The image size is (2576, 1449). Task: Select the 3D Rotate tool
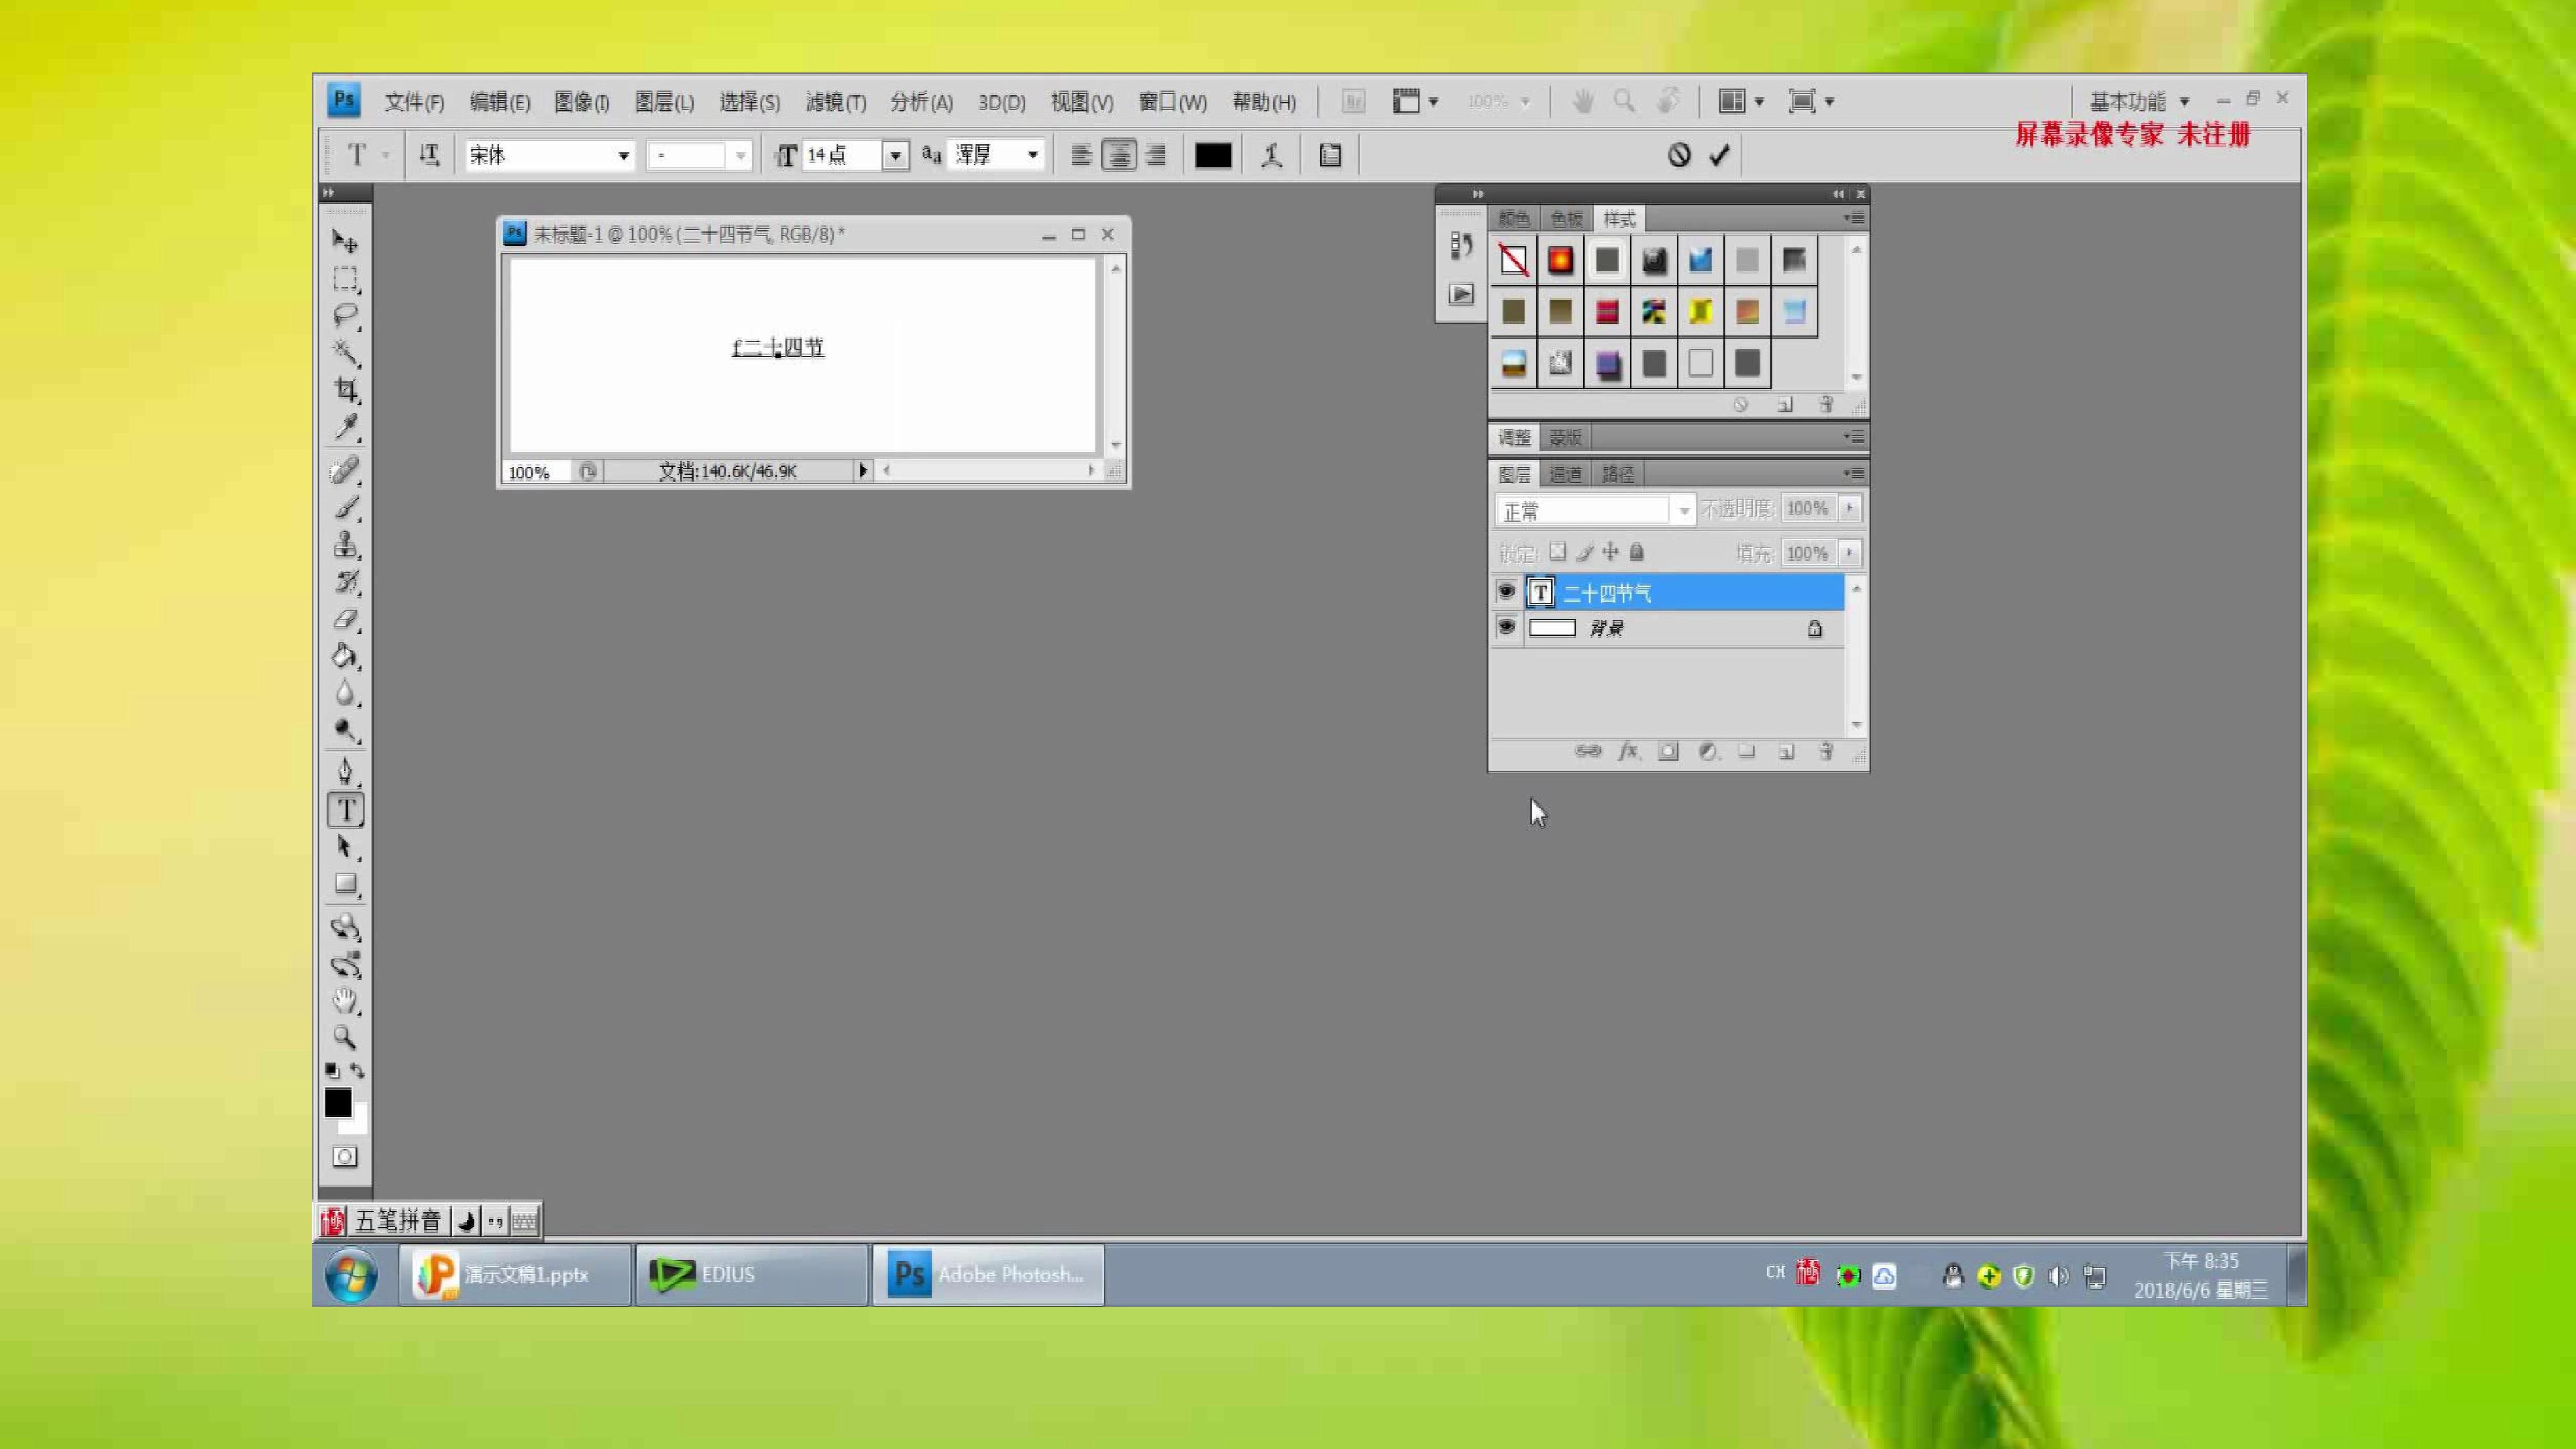click(x=345, y=927)
